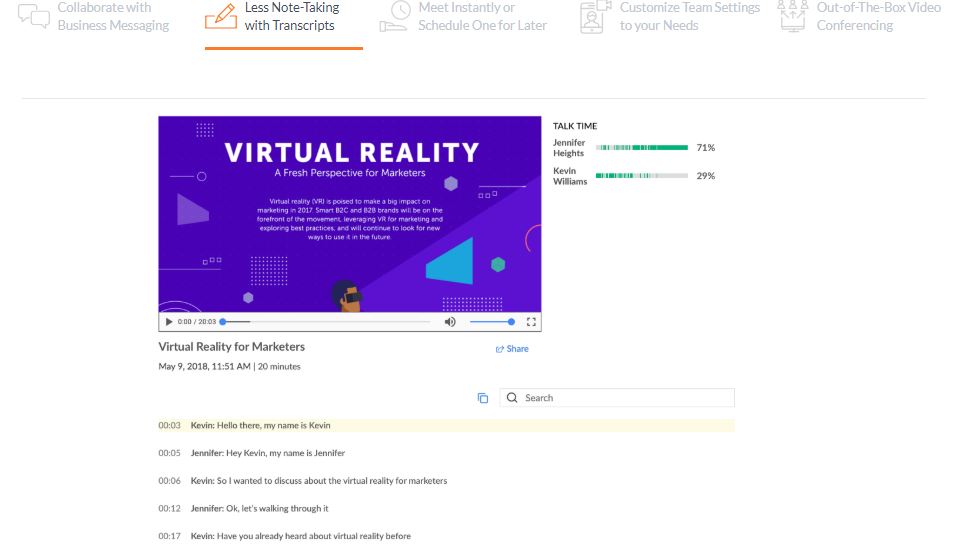Select line 'Jennifer: Hey Kevin, my name is Jennifer'
954x549 pixels.
pyautogui.click(x=268, y=453)
